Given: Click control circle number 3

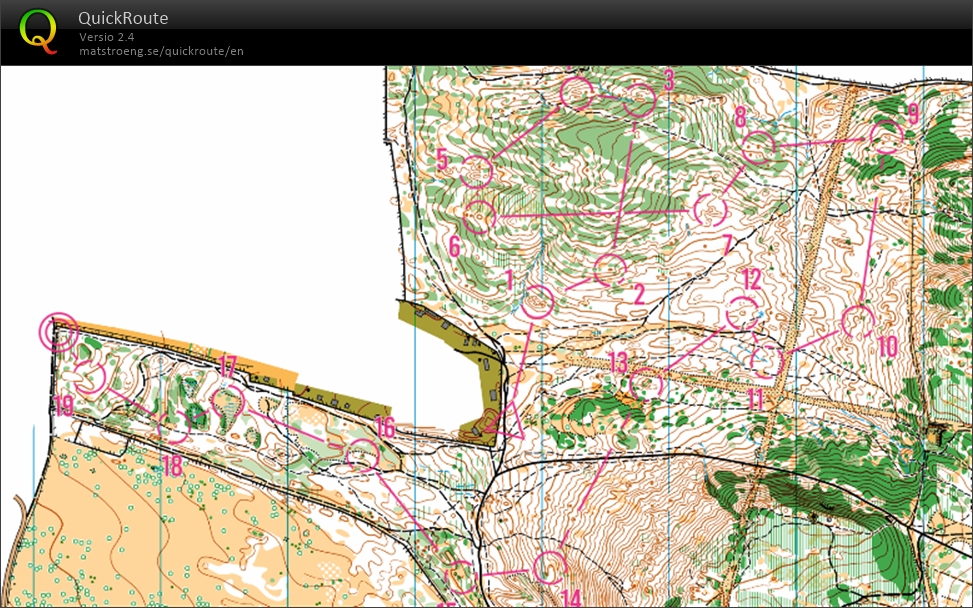Looking at the screenshot, I should click(x=639, y=98).
